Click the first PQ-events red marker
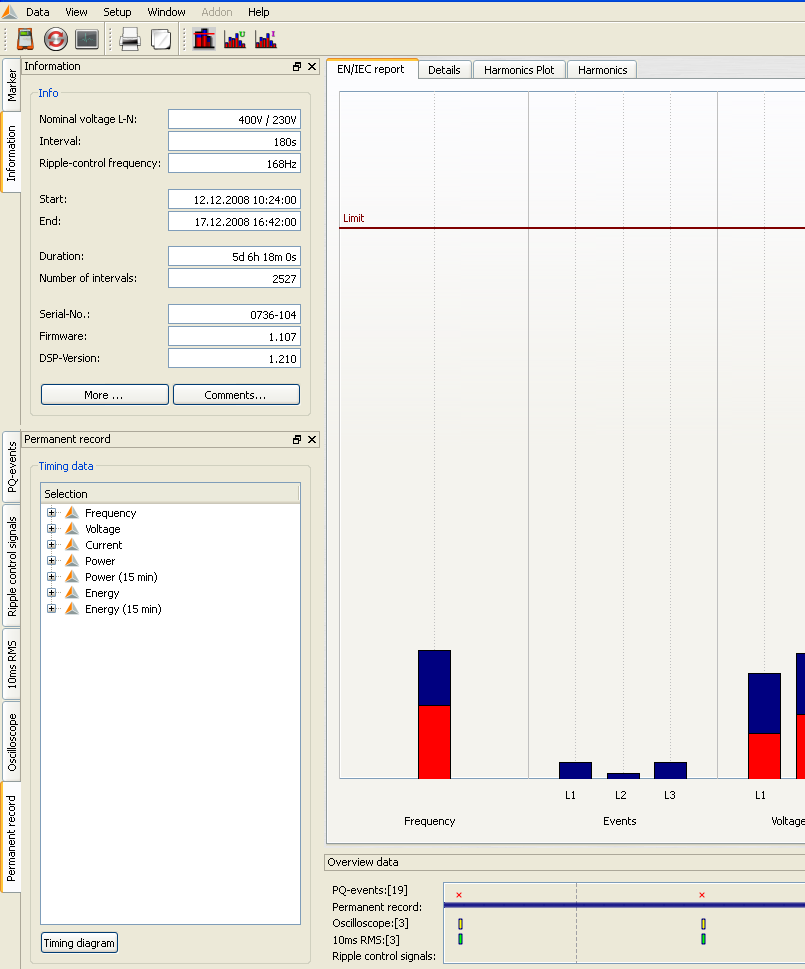The image size is (805, 969). (x=459, y=895)
